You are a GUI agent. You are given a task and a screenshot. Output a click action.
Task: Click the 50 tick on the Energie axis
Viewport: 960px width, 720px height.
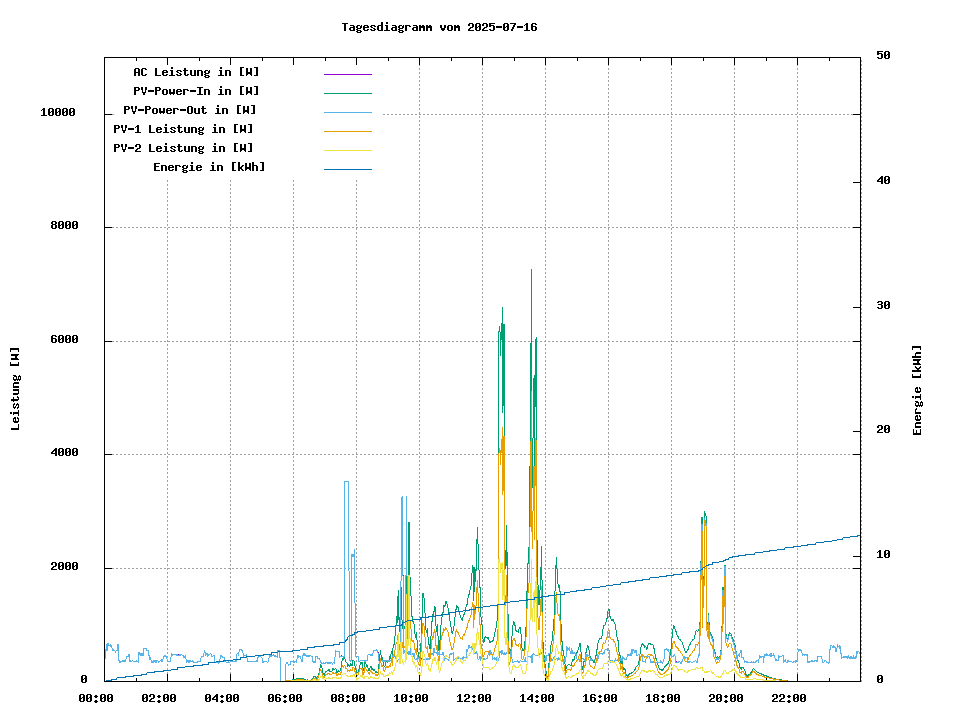[x=883, y=56]
